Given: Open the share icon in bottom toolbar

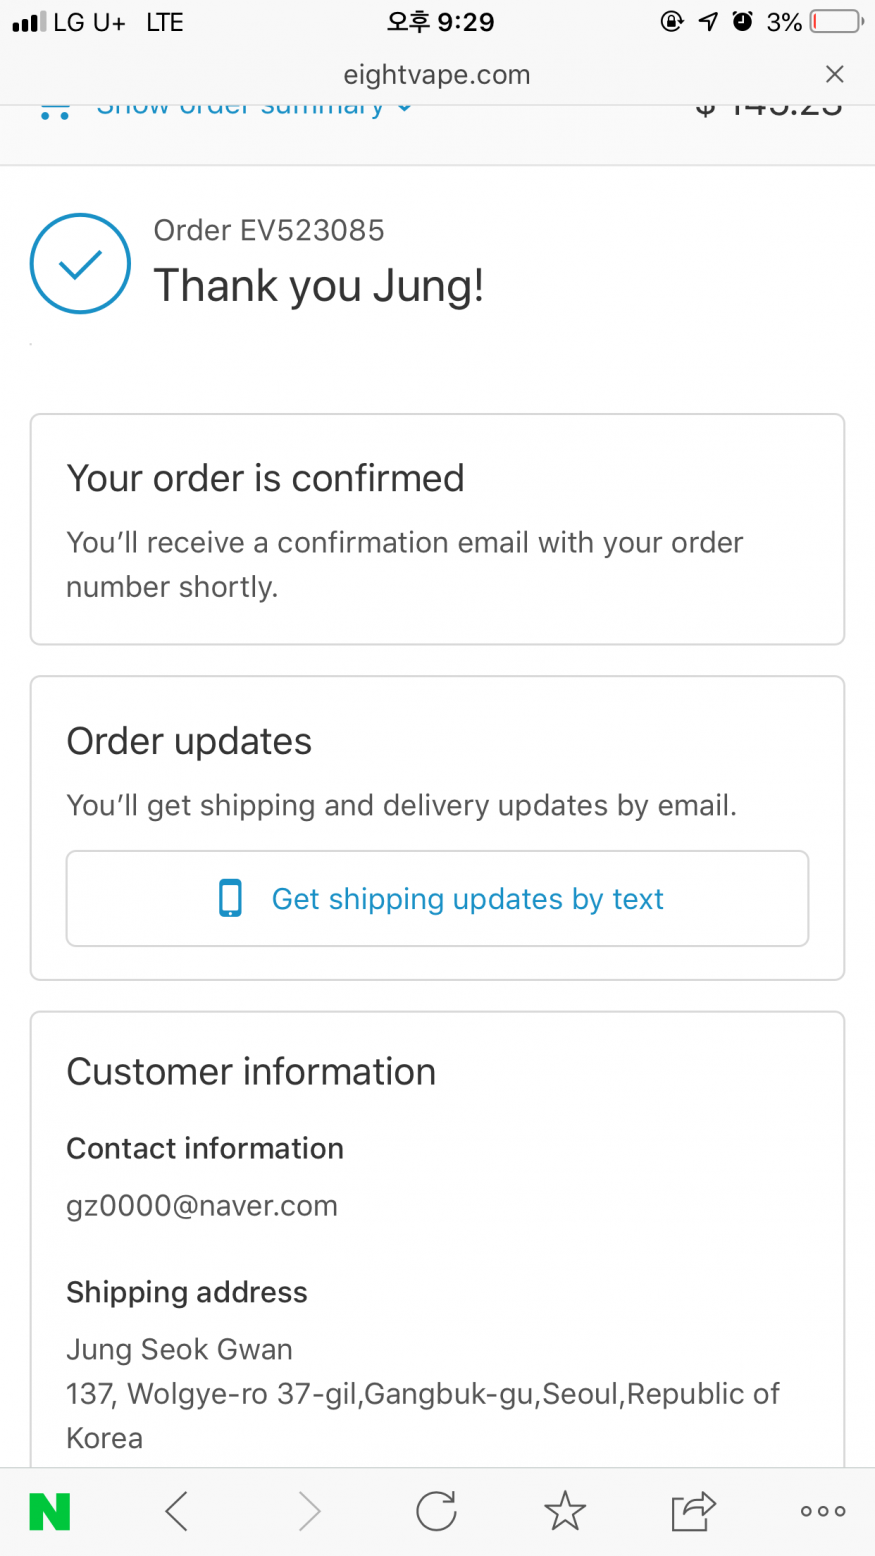Looking at the screenshot, I should pos(693,1511).
